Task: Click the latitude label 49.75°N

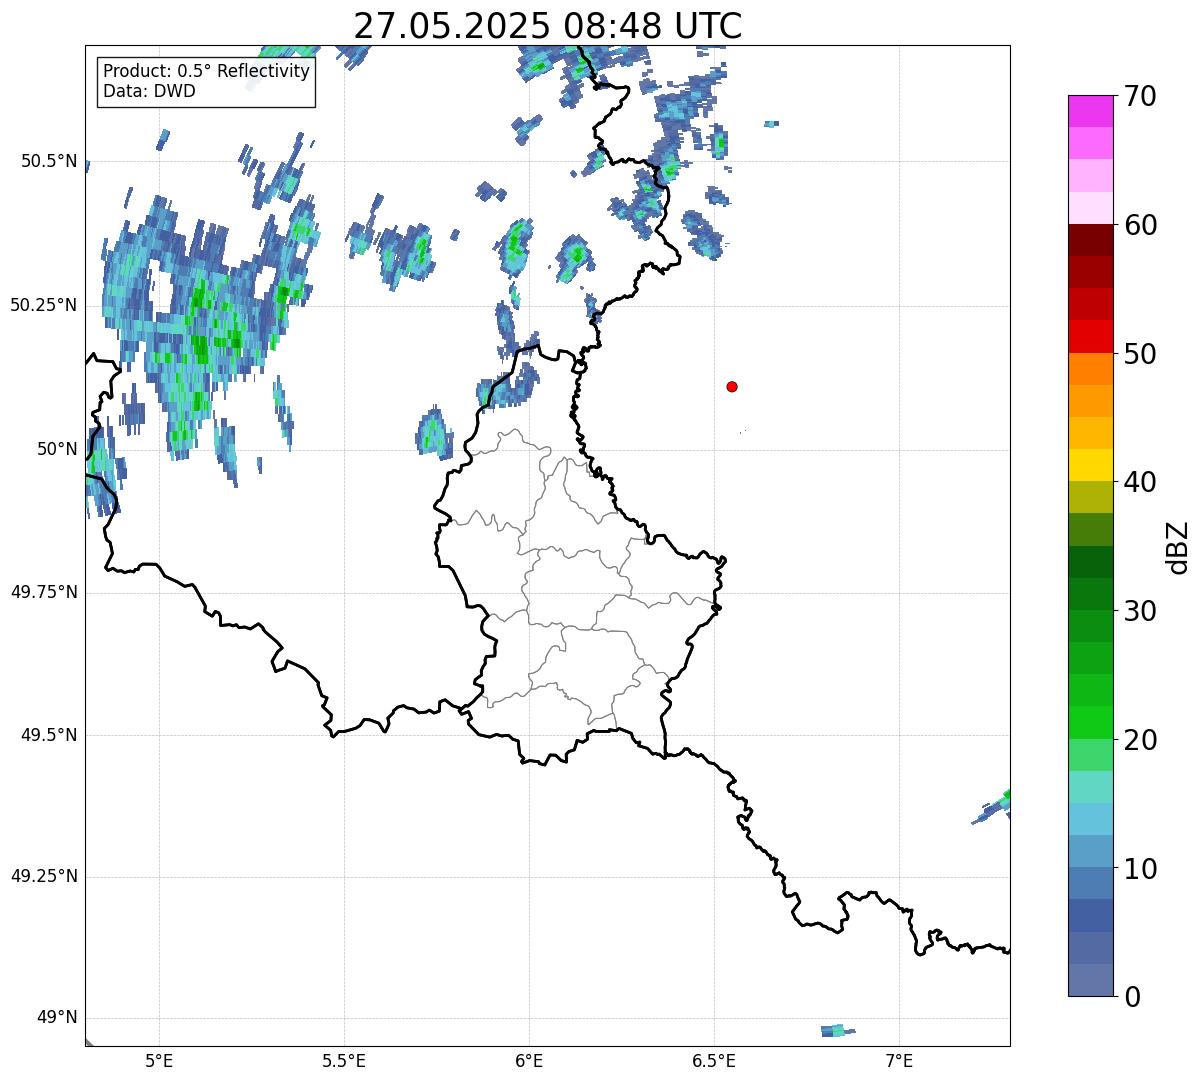Action: pyautogui.click(x=44, y=592)
